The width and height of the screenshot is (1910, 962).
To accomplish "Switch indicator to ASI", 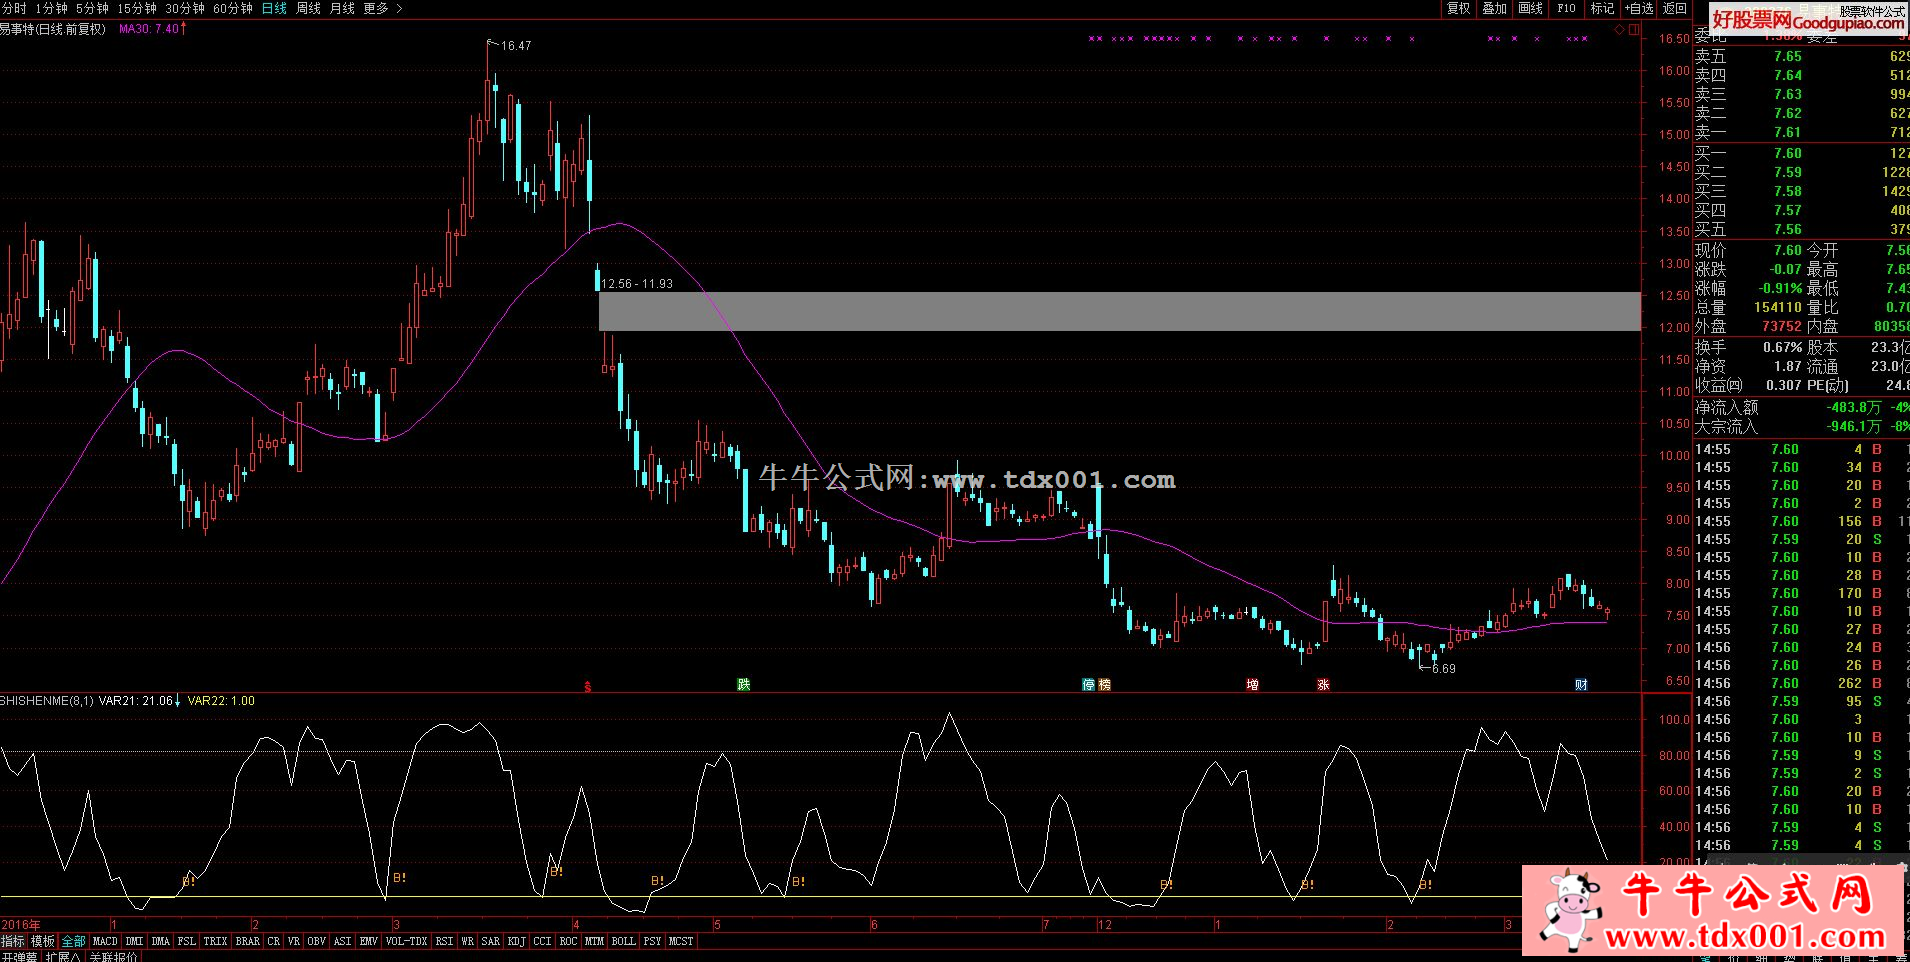I will click(x=343, y=941).
